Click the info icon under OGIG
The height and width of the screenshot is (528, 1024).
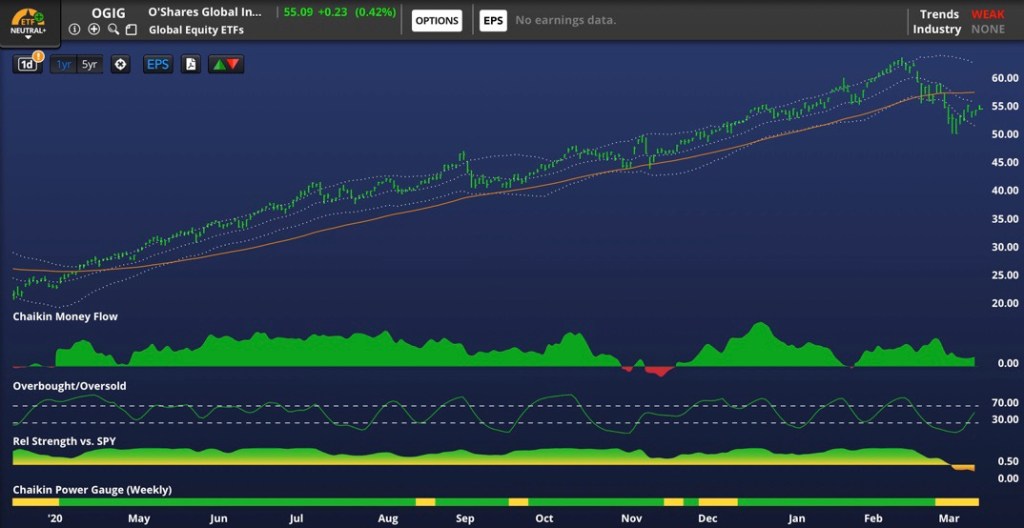pos(75,29)
